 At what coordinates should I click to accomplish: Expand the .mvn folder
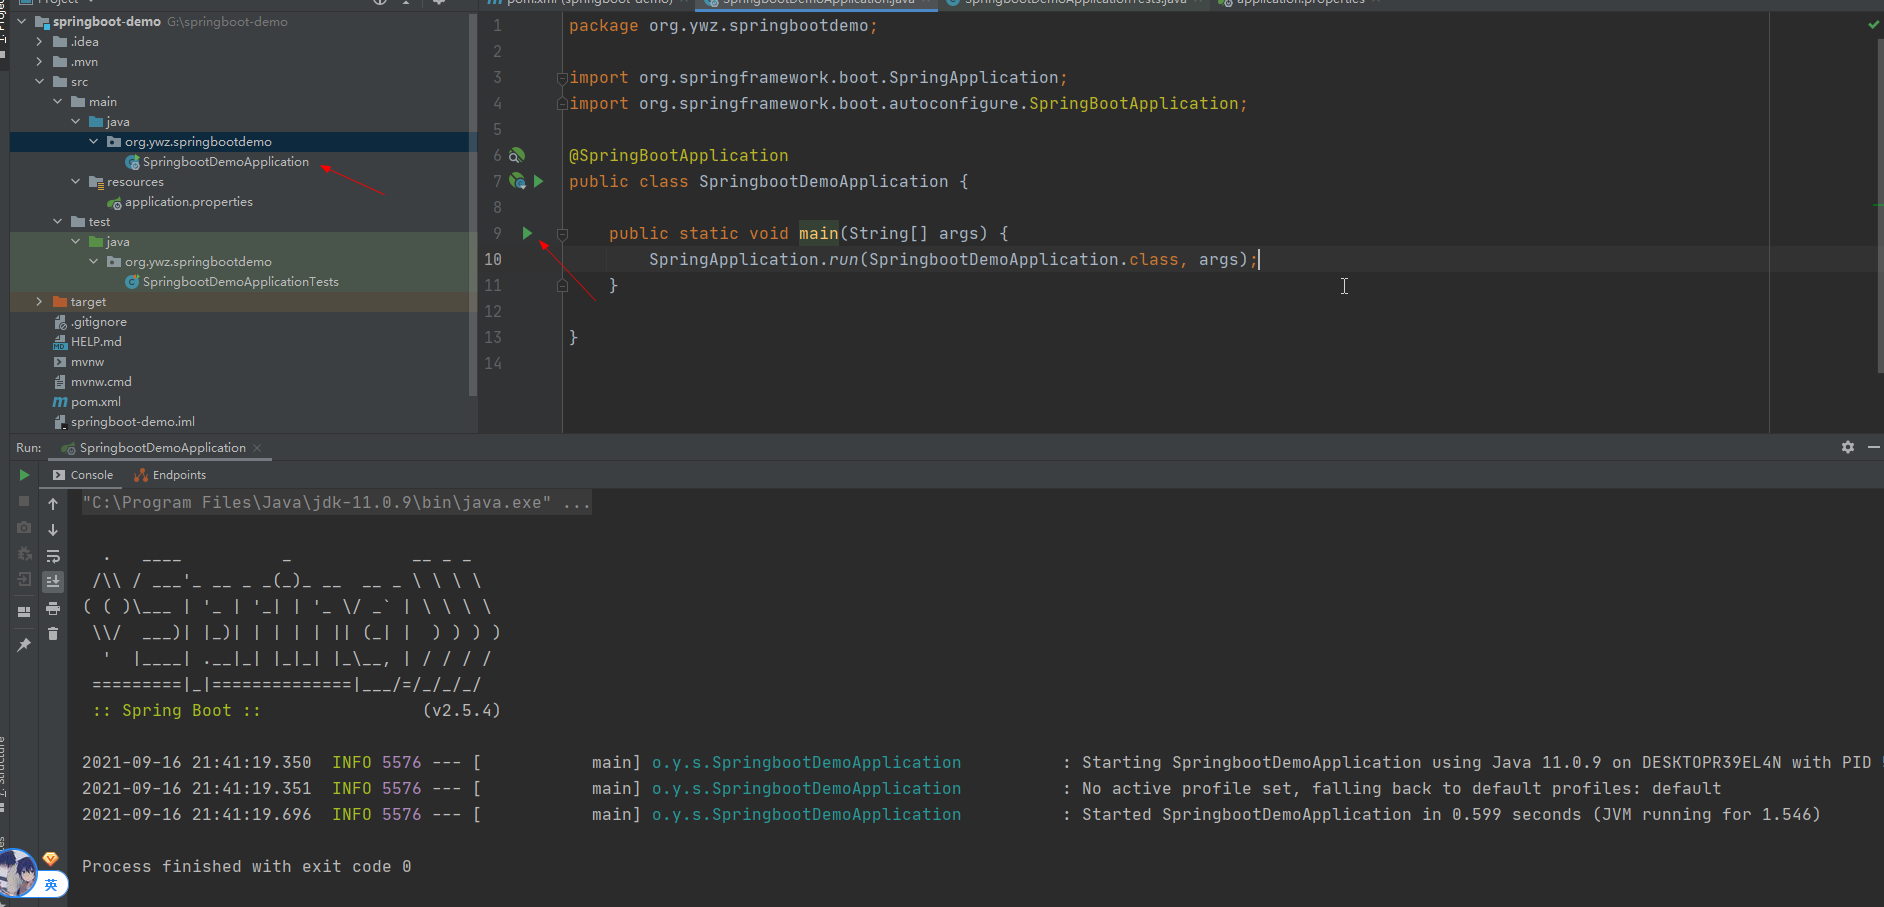[x=39, y=61]
